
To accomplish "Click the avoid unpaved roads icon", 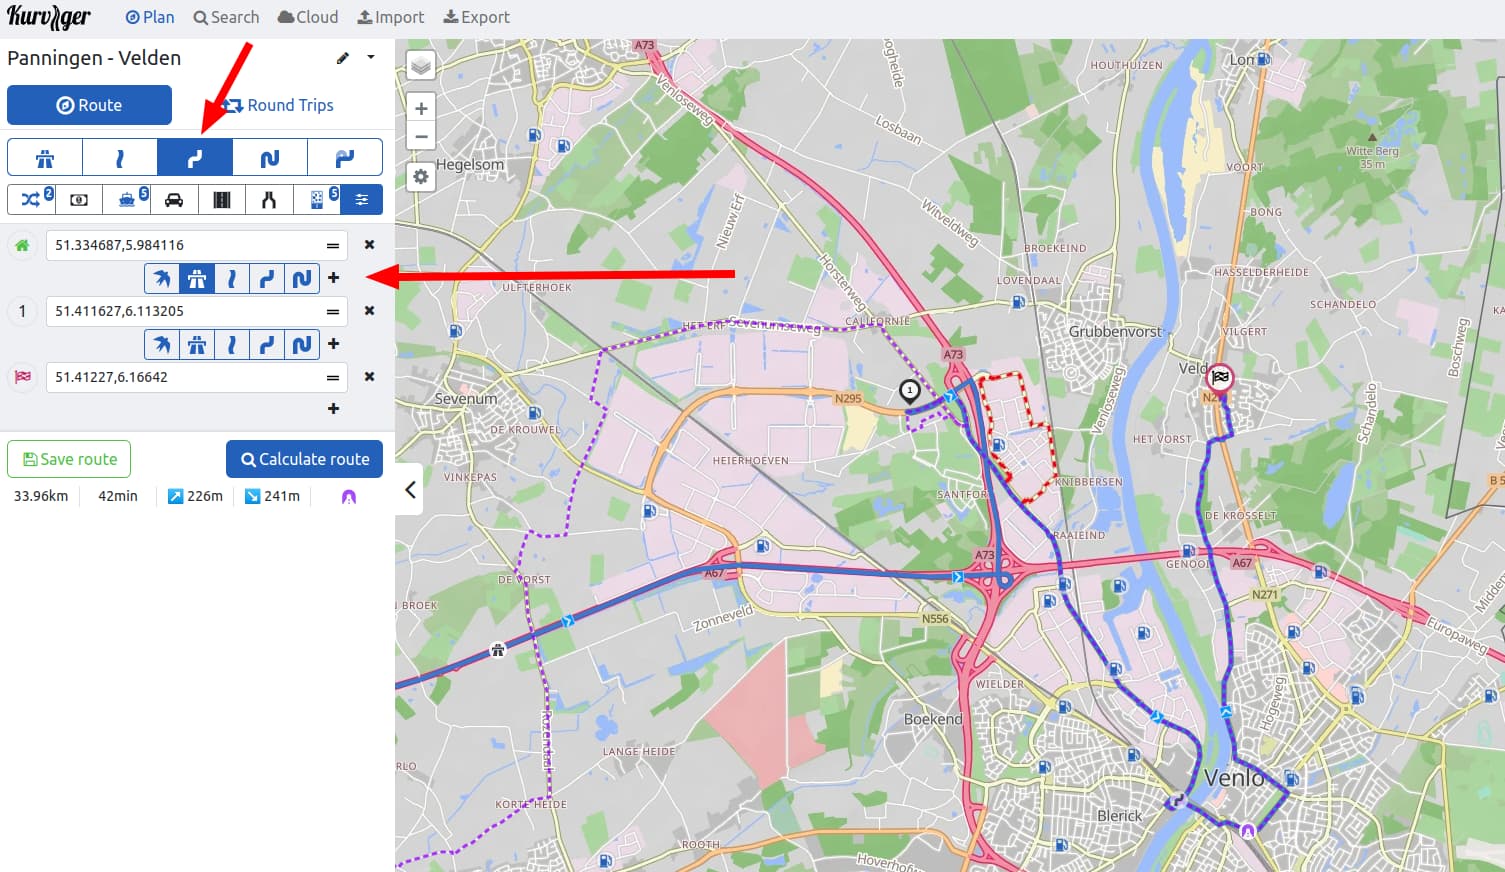I will 222,200.
